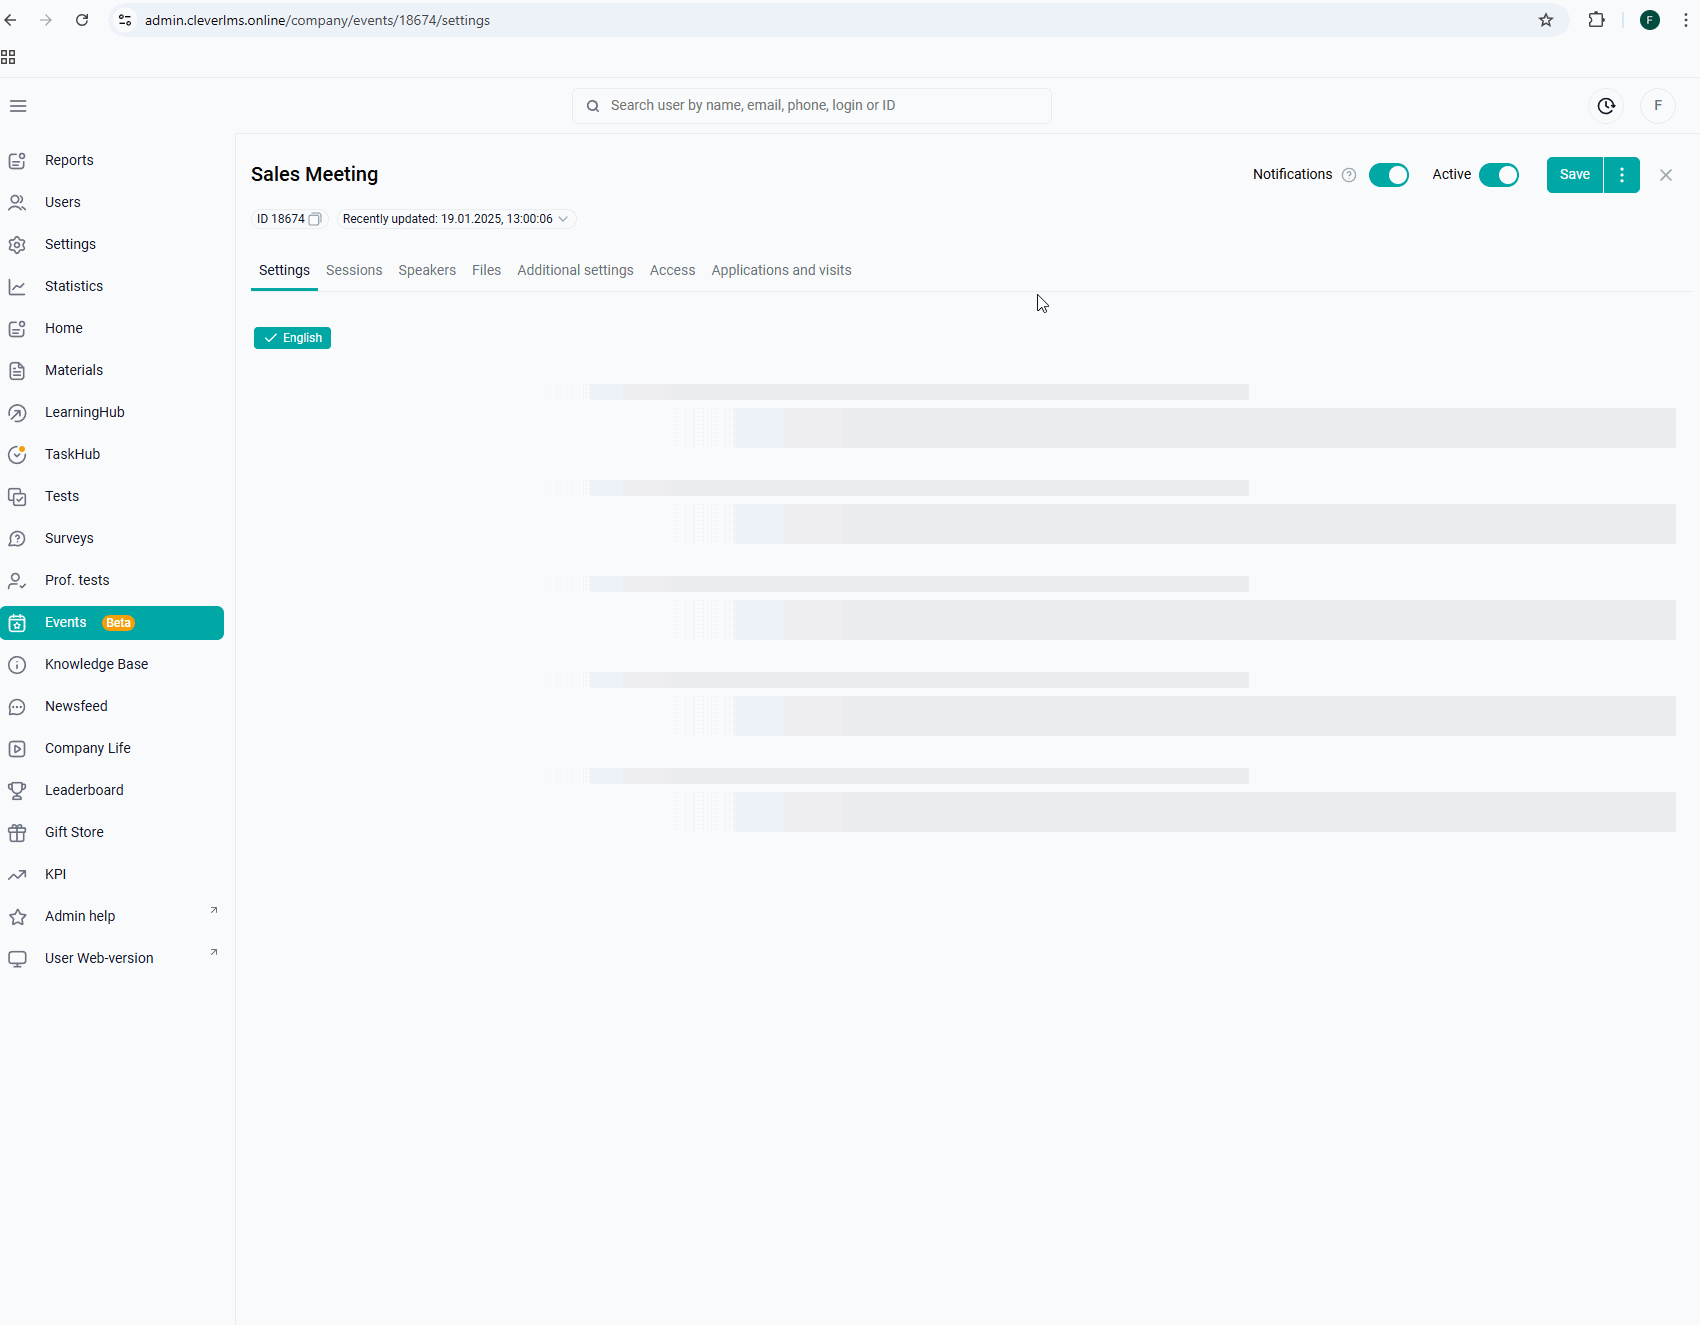Switch to the Files tab
The width and height of the screenshot is (1700, 1325).
[487, 271]
